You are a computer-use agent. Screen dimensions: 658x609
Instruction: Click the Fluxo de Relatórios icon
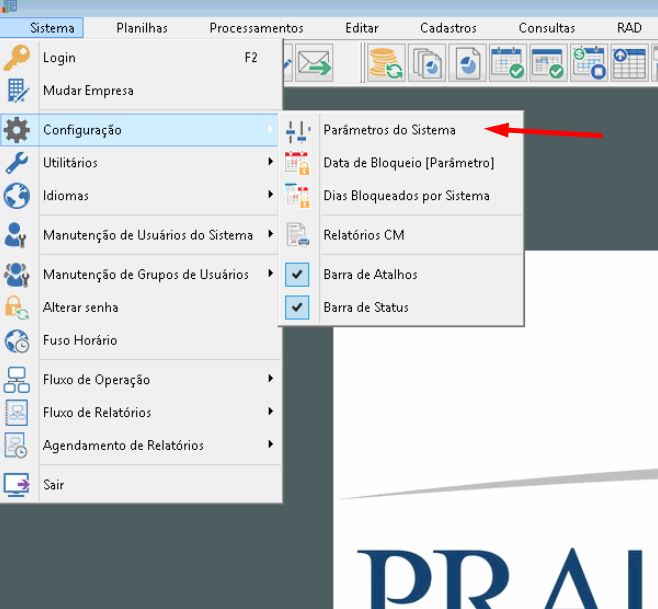click(x=17, y=413)
